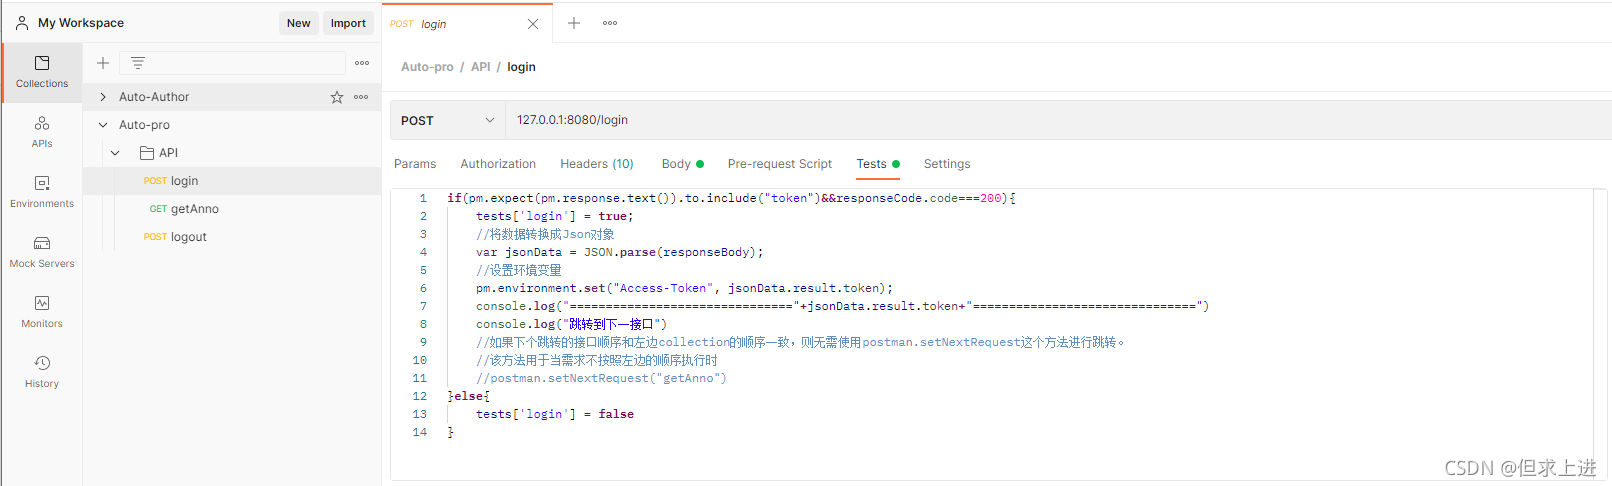The height and width of the screenshot is (486, 1612).
Task: Open the Environments sidebar section
Action: (x=42, y=192)
